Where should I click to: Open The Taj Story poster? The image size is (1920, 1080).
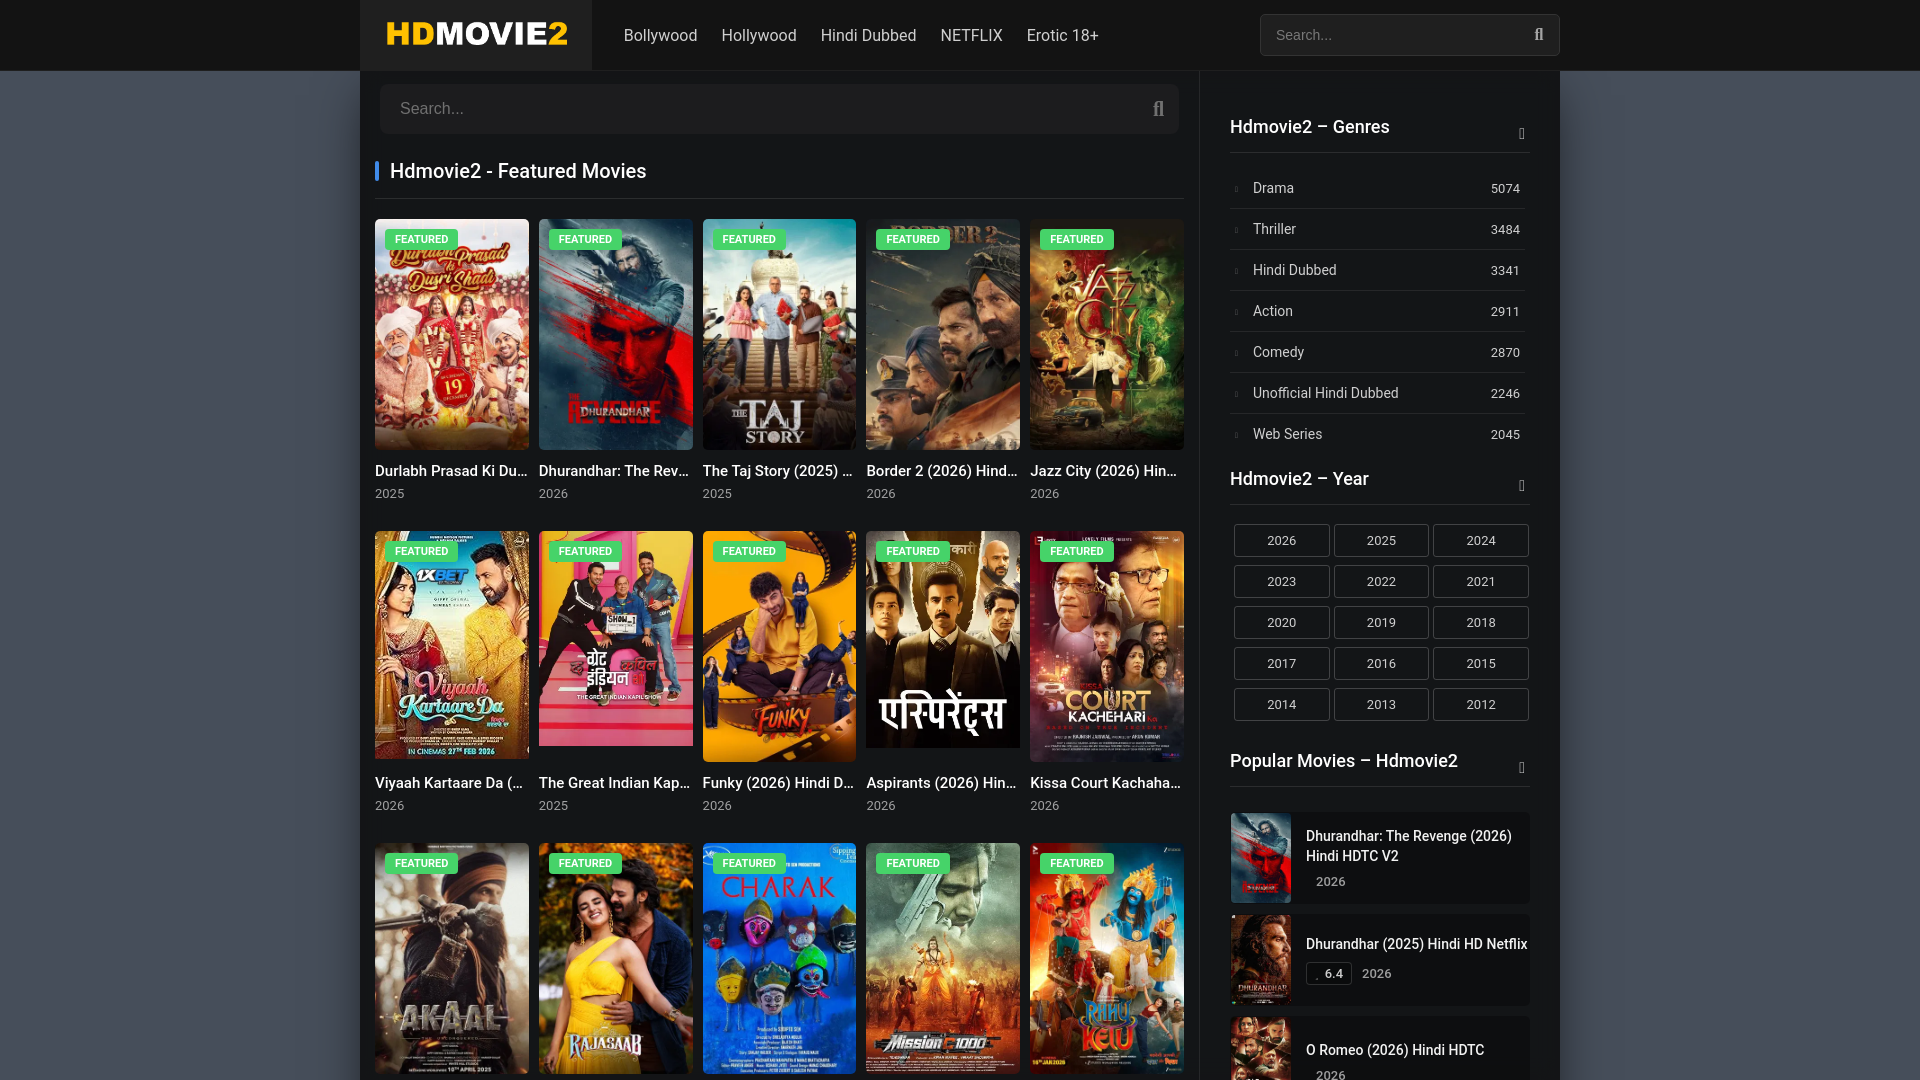pyautogui.click(x=779, y=334)
